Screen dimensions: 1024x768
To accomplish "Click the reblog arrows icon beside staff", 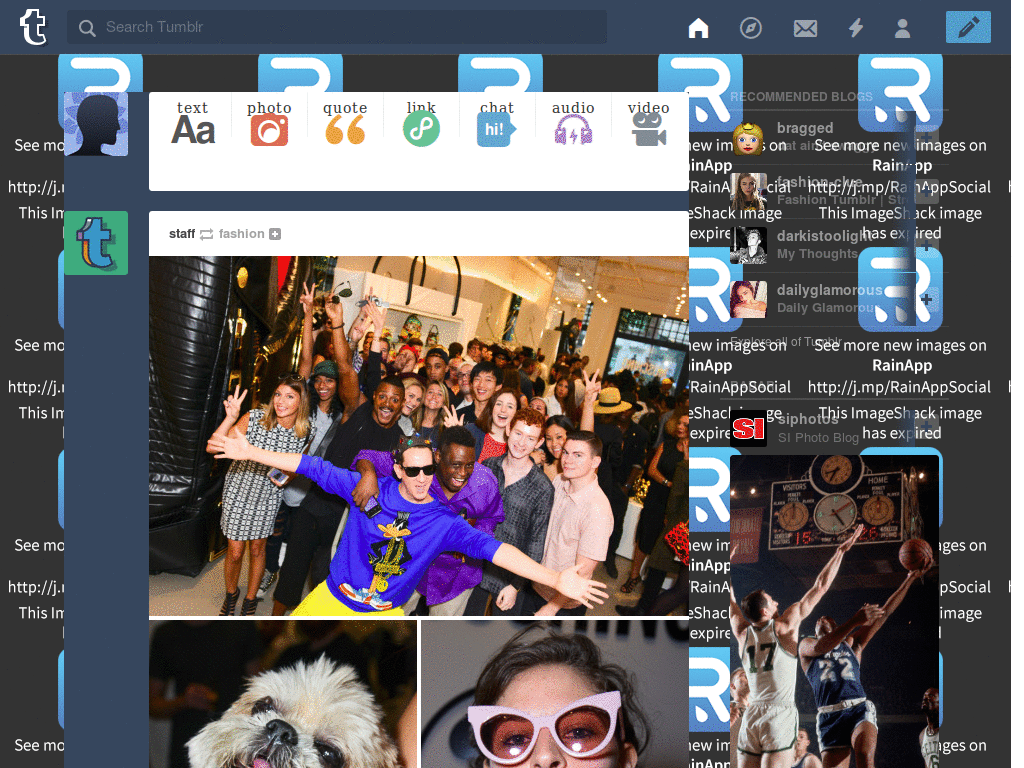I will (x=206, y=234).
